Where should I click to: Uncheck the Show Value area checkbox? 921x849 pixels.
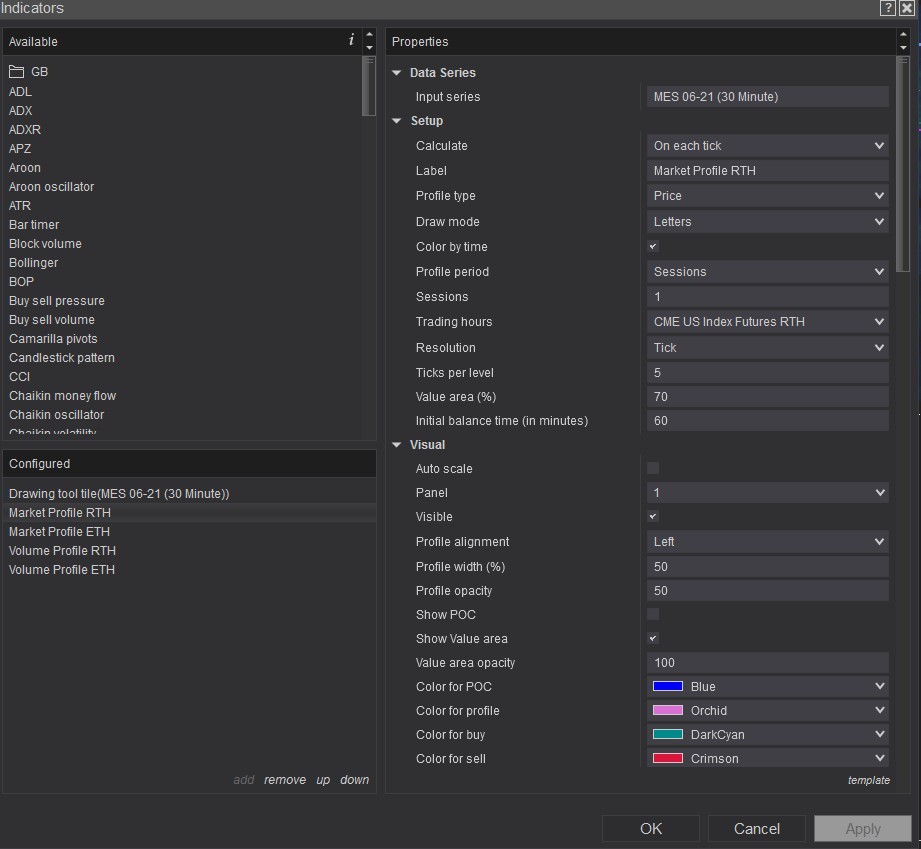[x=653, y=638]
